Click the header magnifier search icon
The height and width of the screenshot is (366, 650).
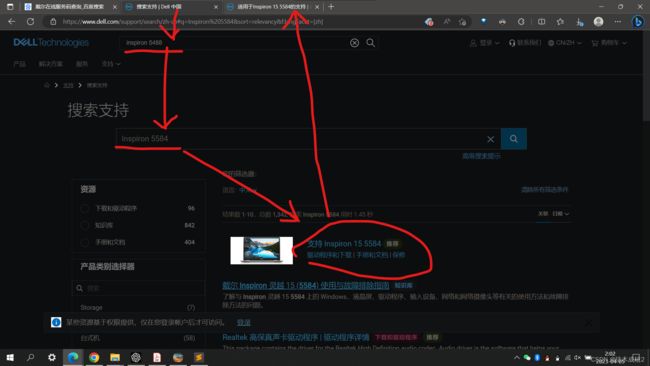pyautogui.click(x=371, y=43)
